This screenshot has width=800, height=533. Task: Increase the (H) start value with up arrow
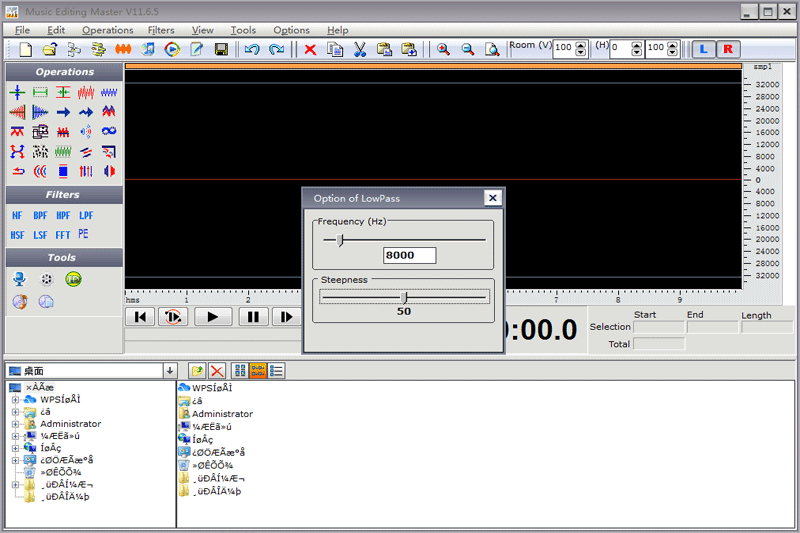coord(637,45)
